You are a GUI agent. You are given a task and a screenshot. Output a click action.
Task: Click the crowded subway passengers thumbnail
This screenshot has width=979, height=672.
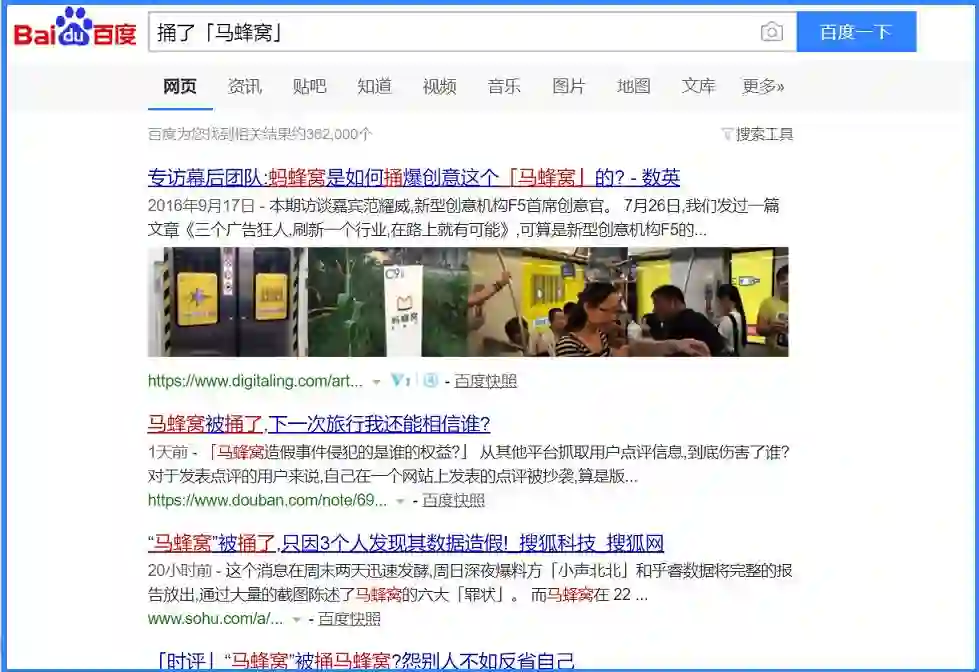(548, 302)
